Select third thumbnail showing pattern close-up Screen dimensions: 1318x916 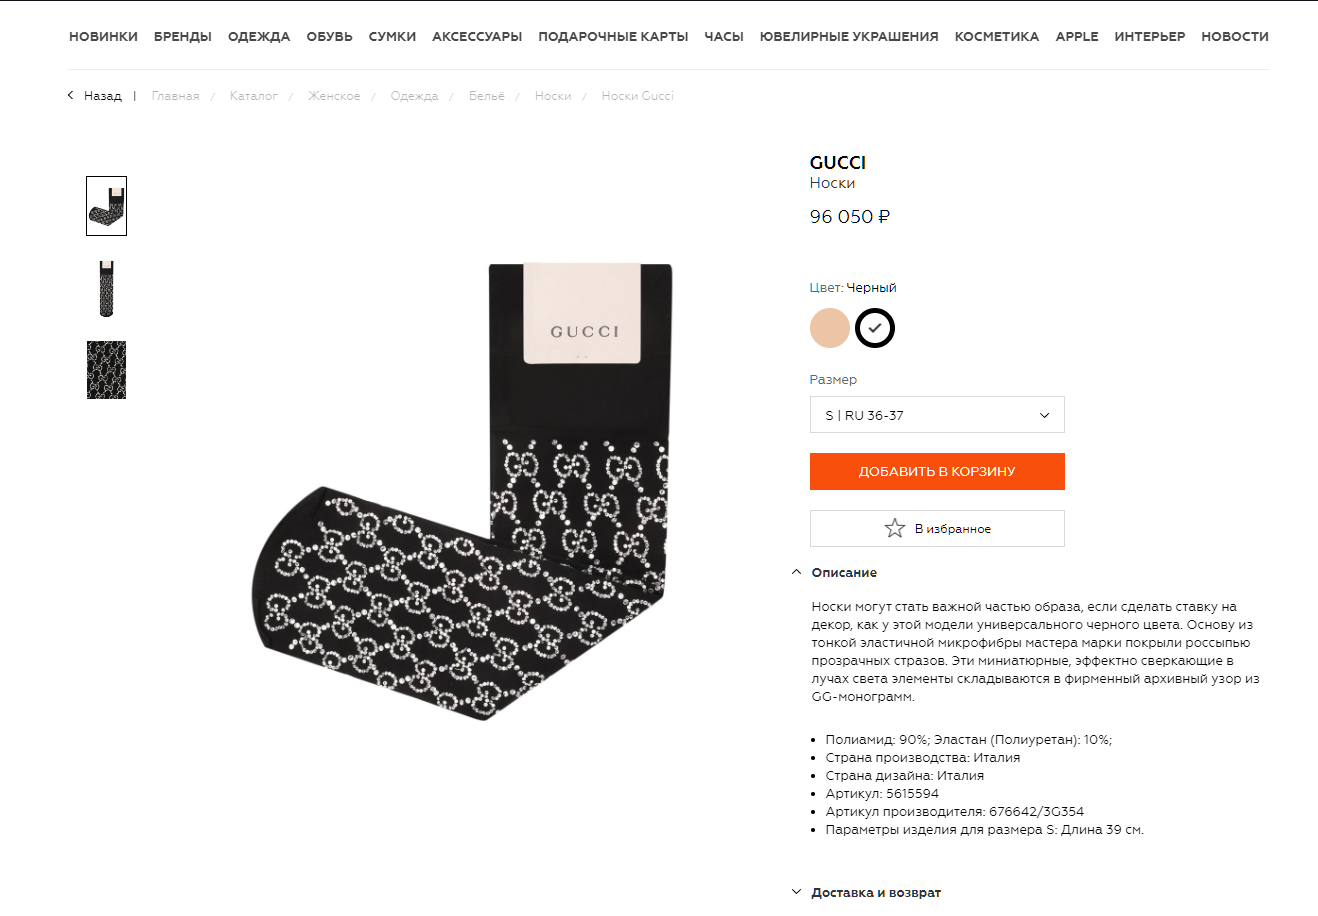click(106, 370)
